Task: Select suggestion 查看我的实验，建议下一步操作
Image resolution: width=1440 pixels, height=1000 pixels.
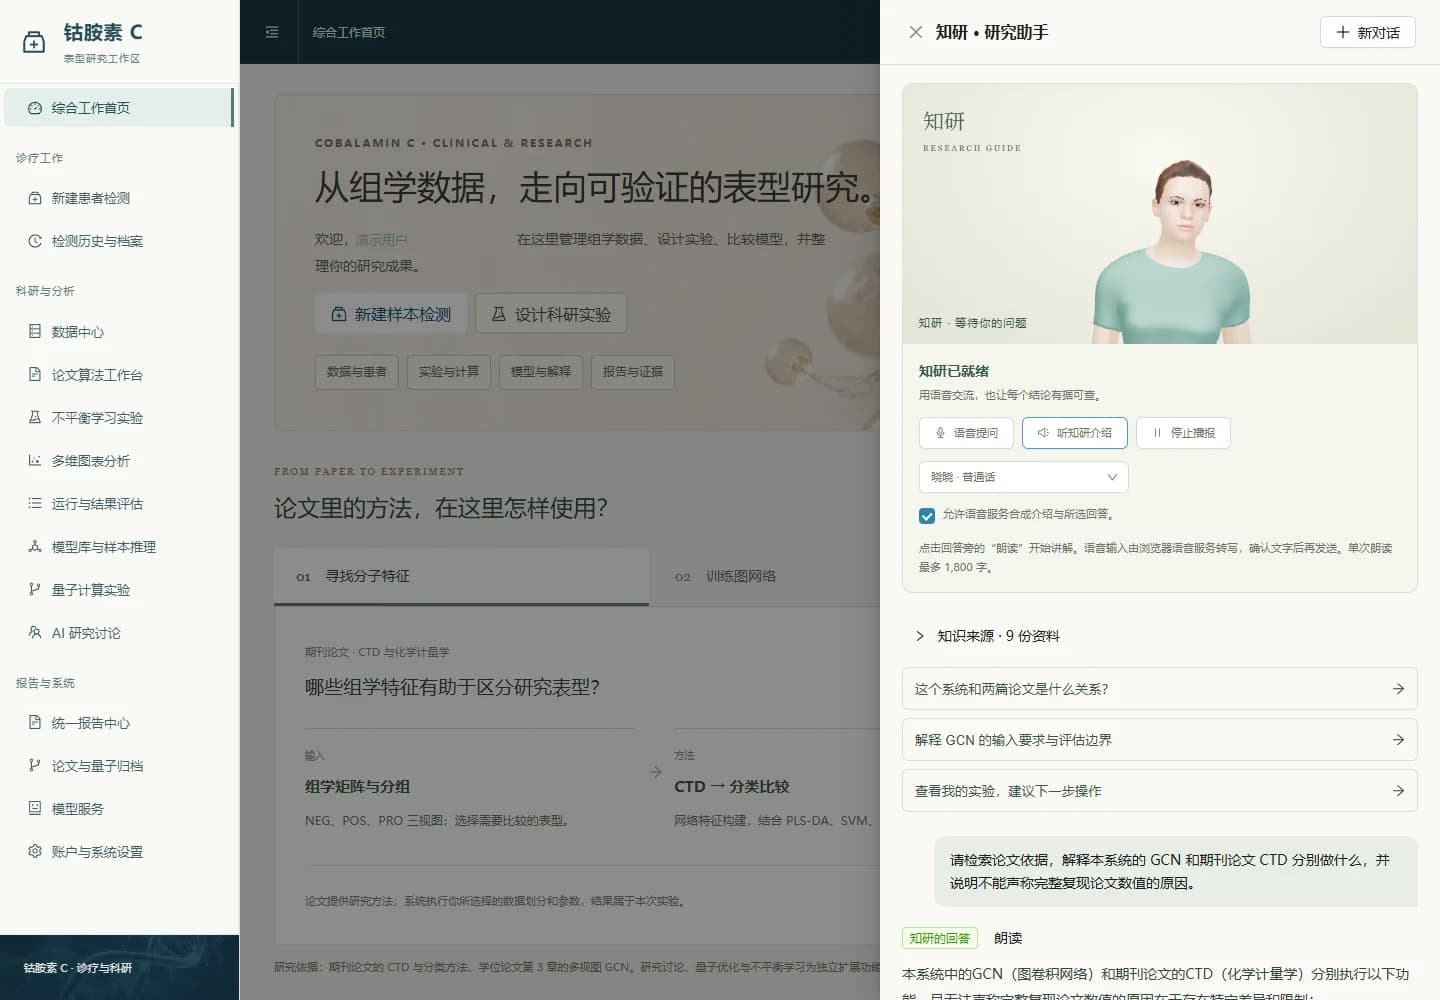Action: tap(1160, 791)
